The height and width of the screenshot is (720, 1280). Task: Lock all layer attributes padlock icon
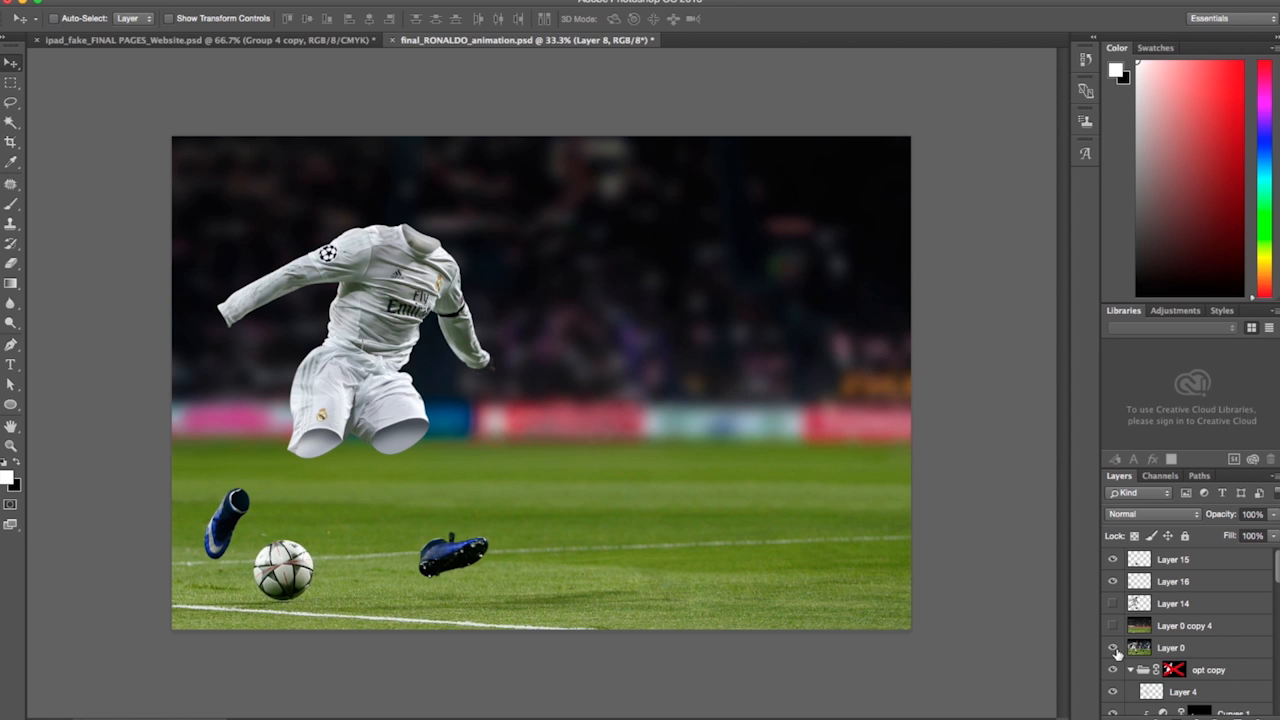click(x=1185, y=536)
